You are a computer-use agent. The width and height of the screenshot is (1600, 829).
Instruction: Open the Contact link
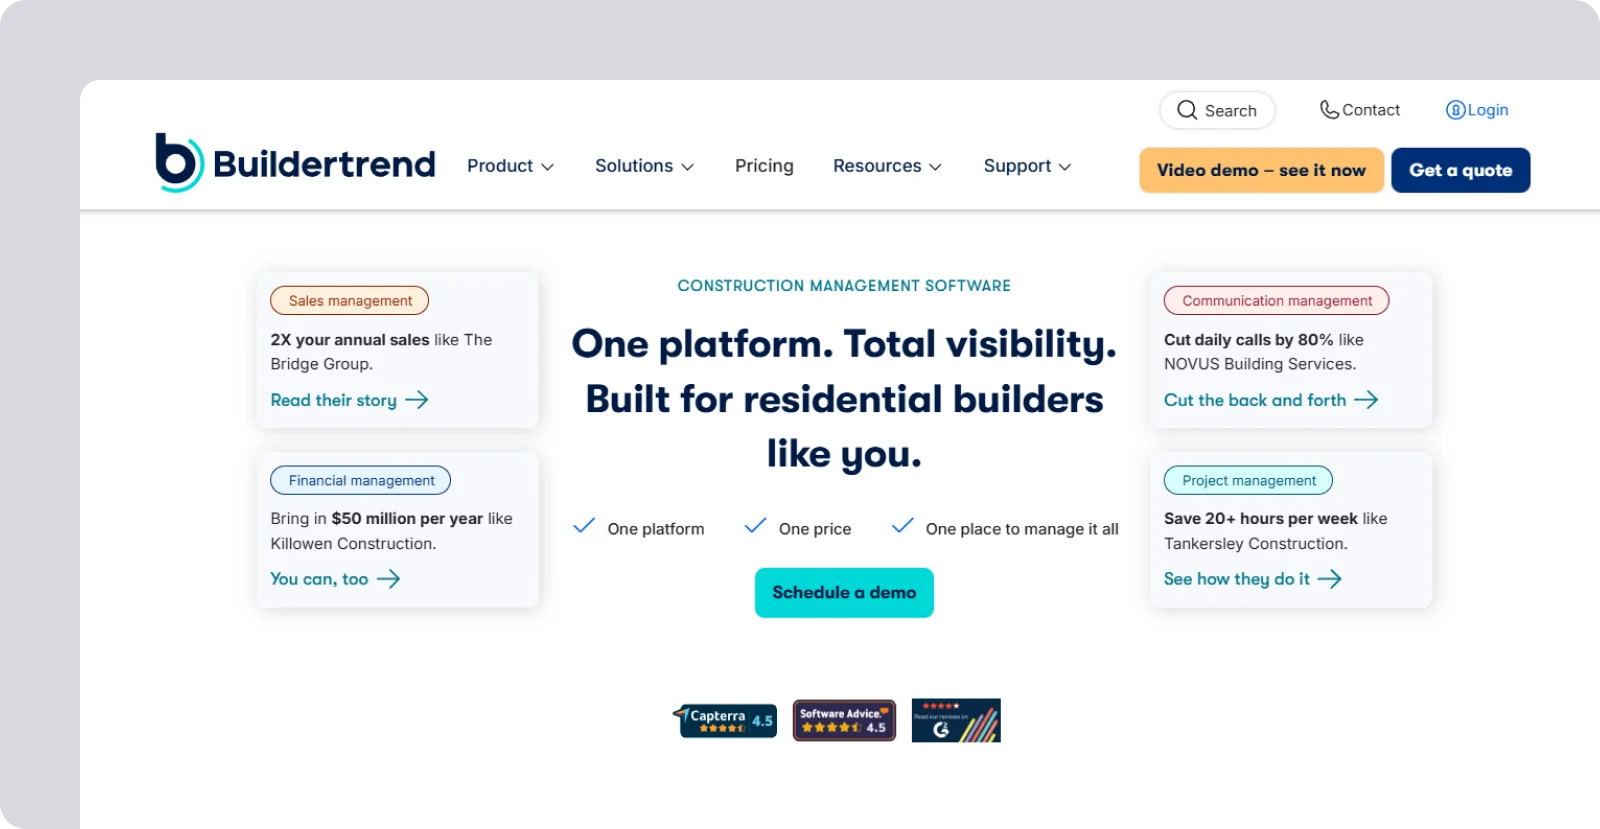click(1360, 110)
